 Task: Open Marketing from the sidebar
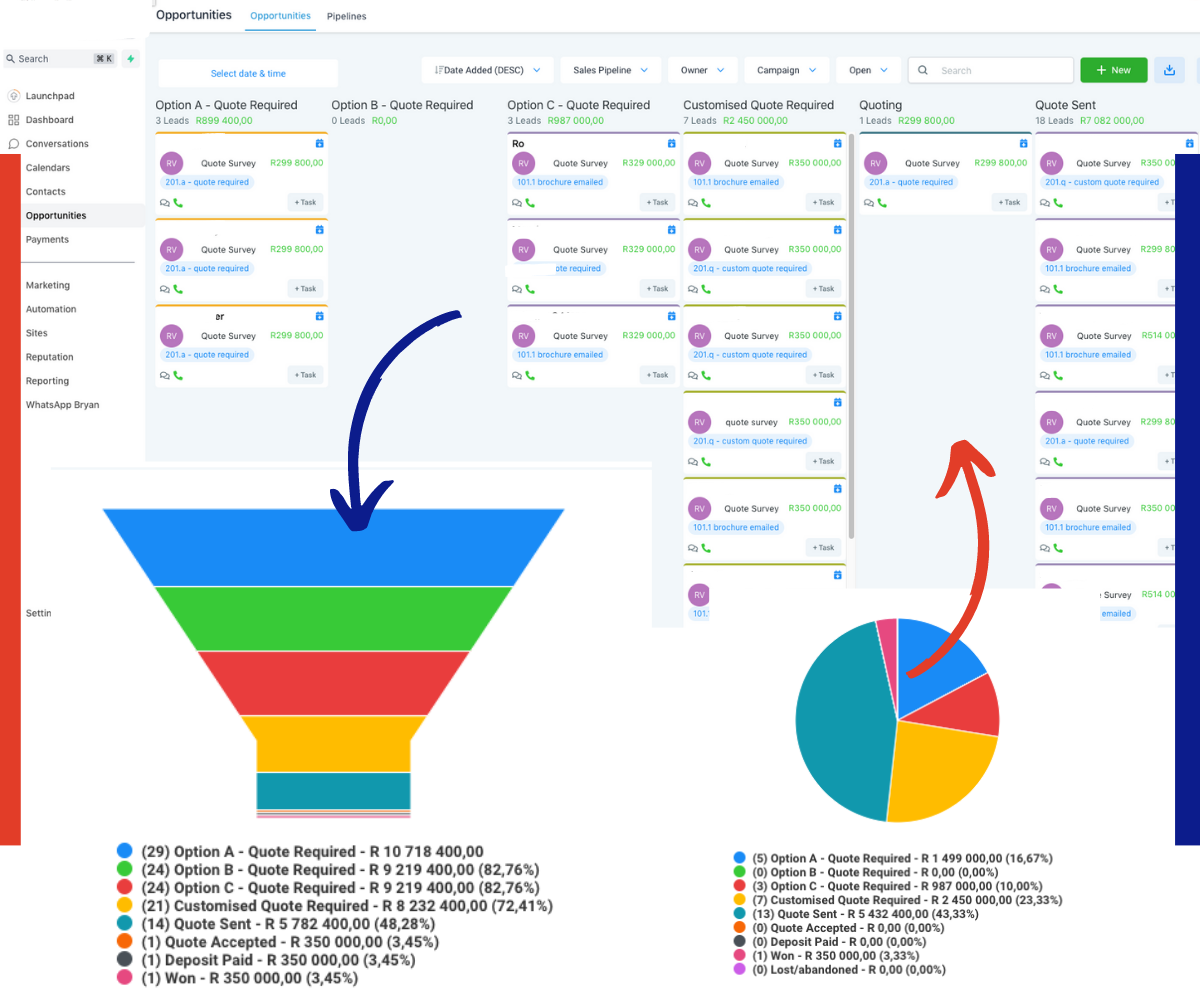pyautogui.click(x=48, y=285)
